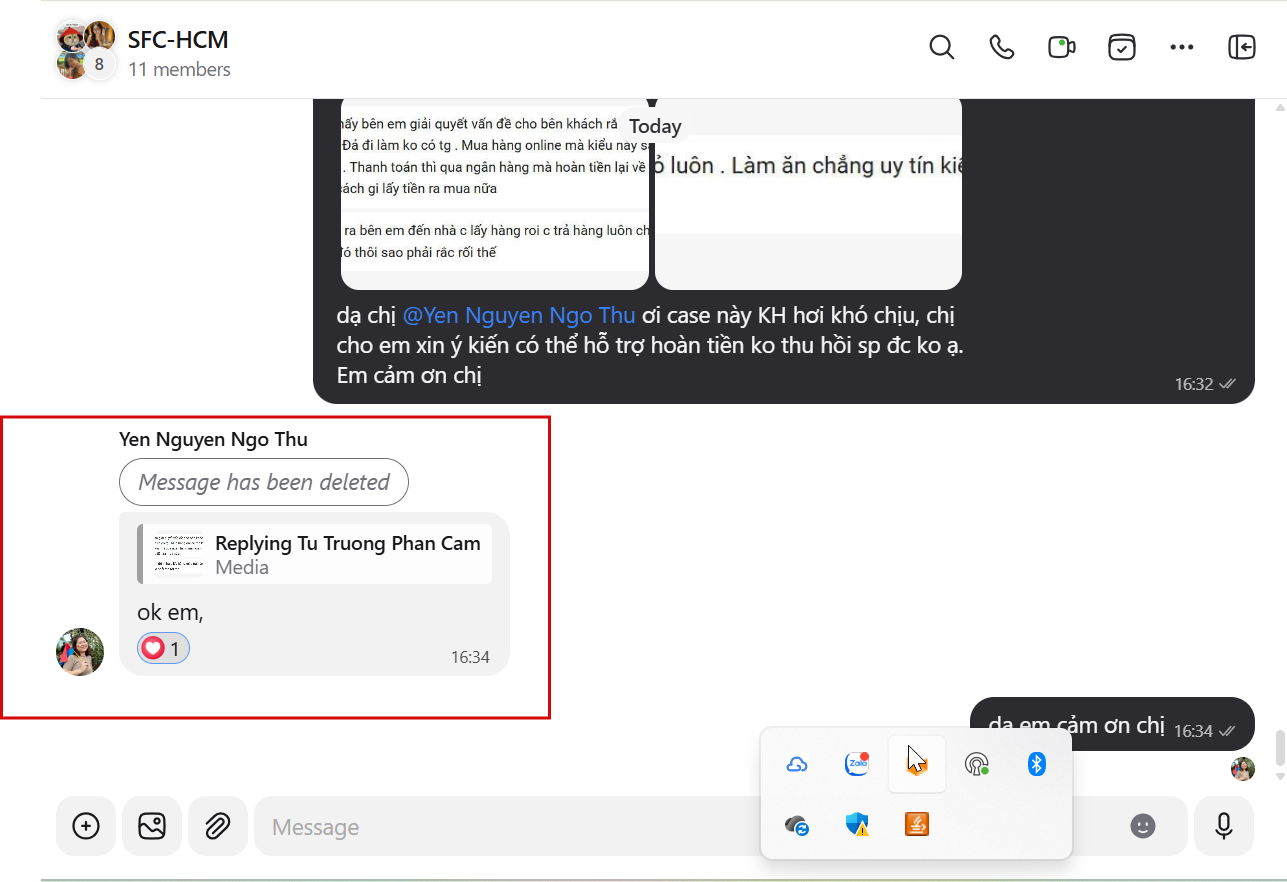Start a voice call with SFC-HCM

pos(1001,47)
